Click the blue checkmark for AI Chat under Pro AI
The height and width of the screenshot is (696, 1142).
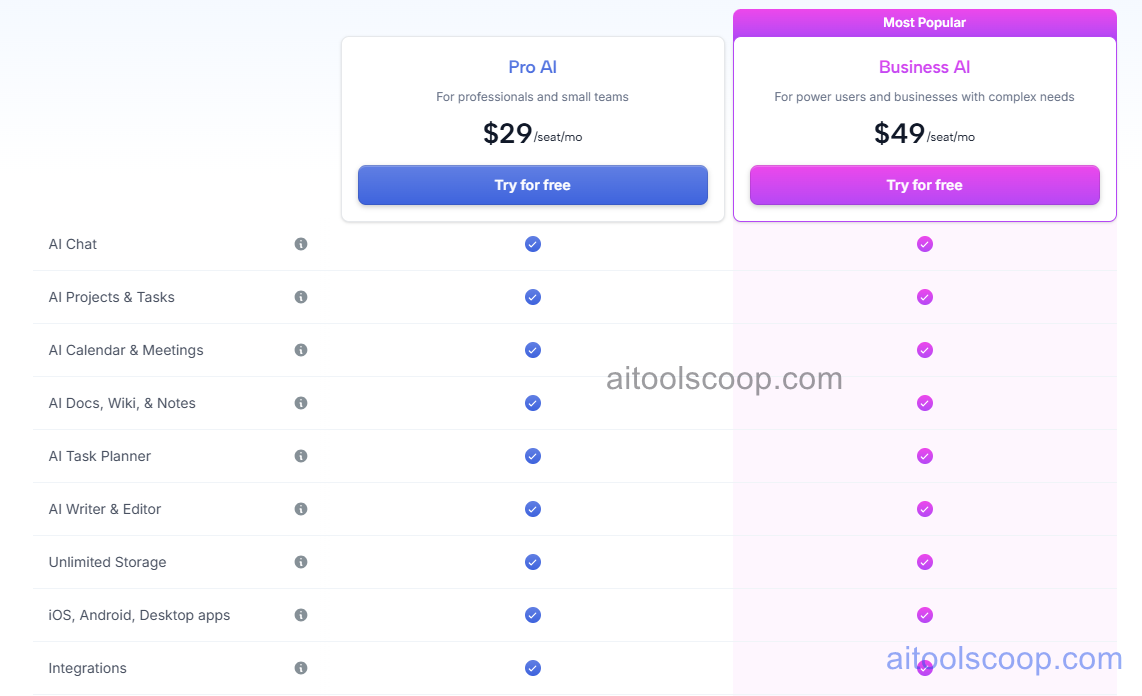click(532, 243)
